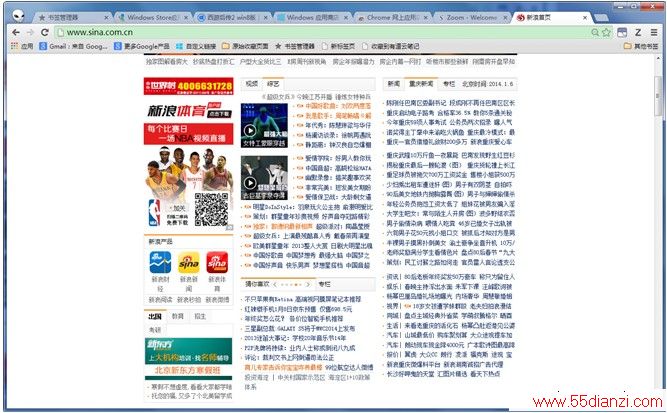Open the 2013谜笛大事记 headline
This screenshot has width=667, height=413.
pos(295,338)
